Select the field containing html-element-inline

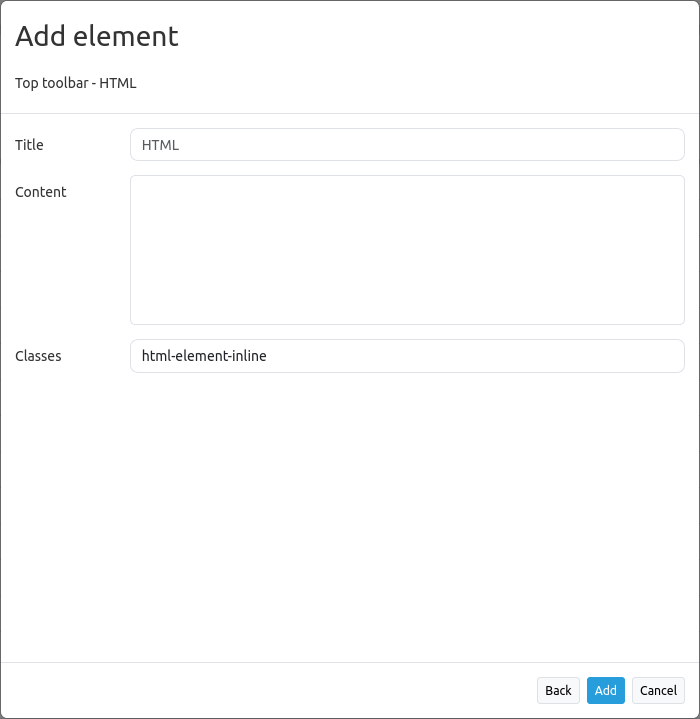(x=407, y=356)
